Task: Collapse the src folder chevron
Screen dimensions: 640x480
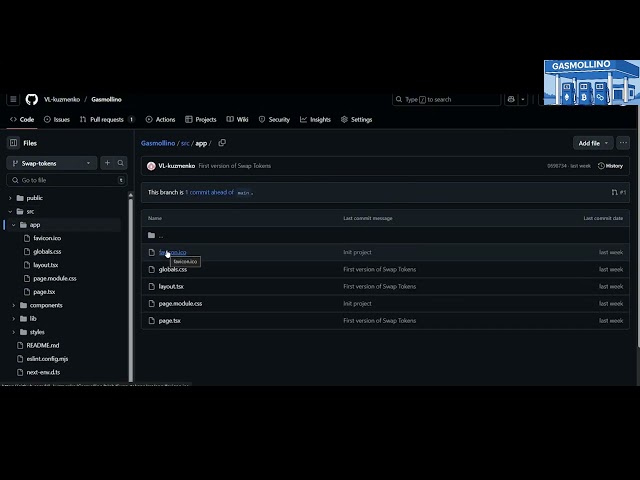Action: (x=10, y=211)
